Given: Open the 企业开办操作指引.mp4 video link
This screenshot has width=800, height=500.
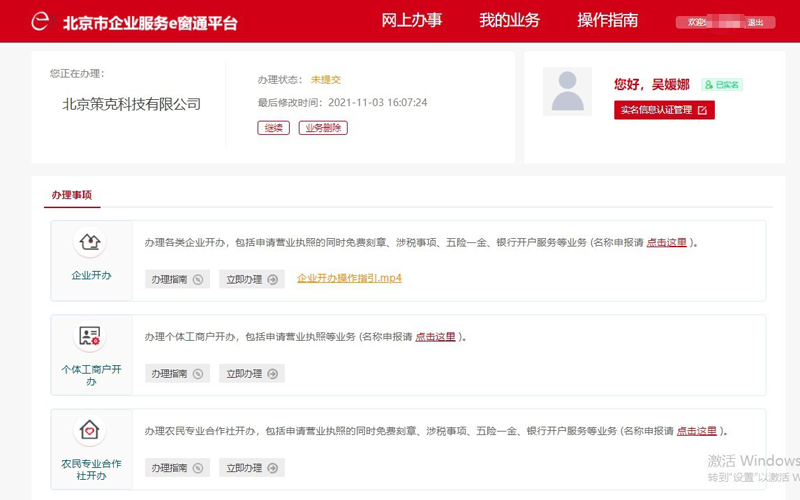Looking at the screenshot, I should tap(349, 278).
